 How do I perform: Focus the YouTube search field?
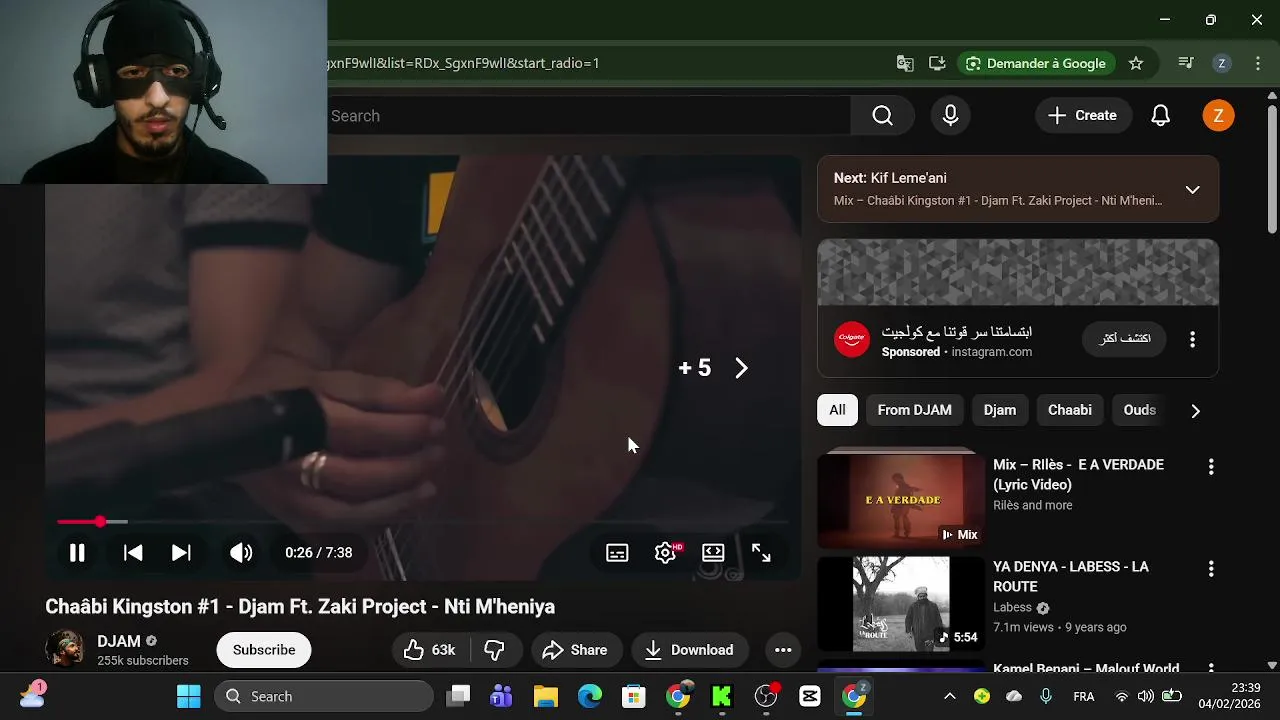point(589,116)
